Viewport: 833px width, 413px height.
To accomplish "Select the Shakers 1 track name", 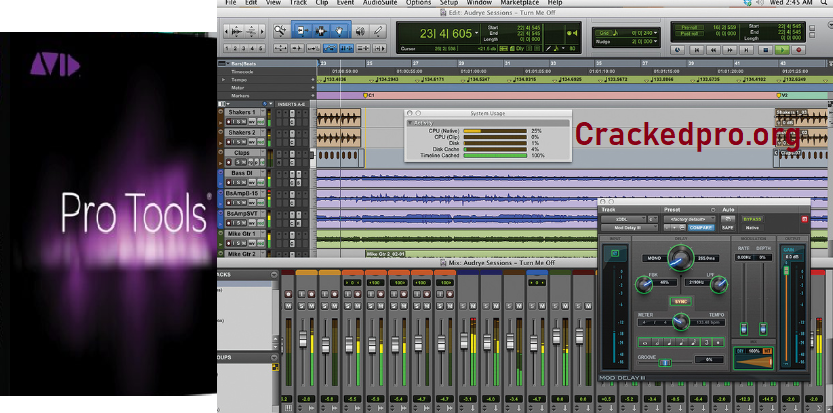I will point(242,113).
